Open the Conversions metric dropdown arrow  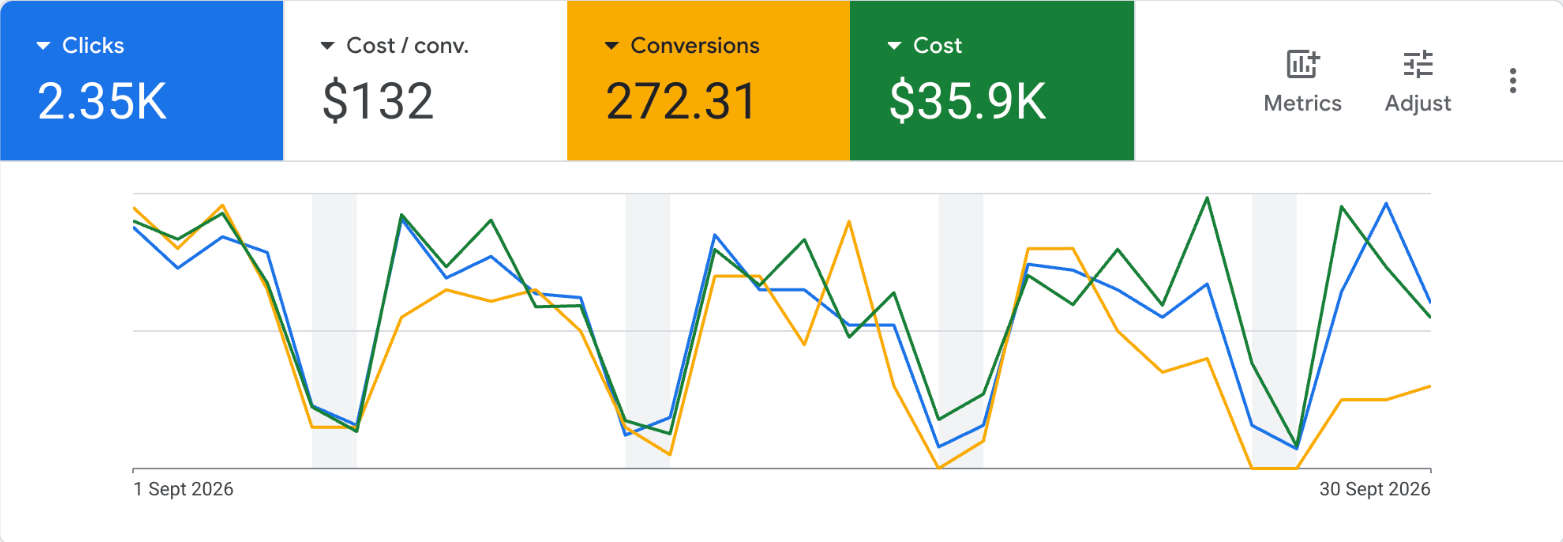pyautogui.click(x=611, y=46)
